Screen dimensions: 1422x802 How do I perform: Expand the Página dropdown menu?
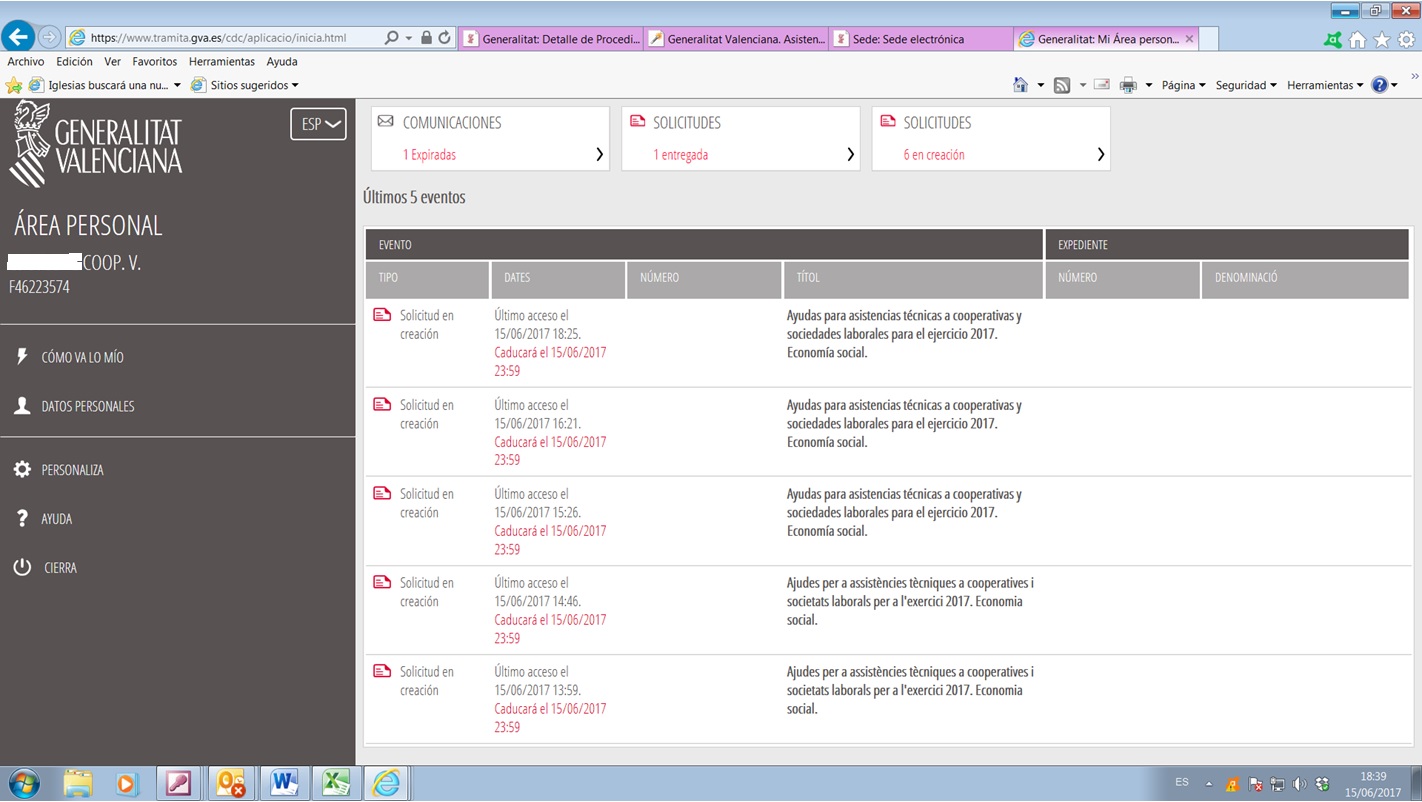pos(1183,85)
